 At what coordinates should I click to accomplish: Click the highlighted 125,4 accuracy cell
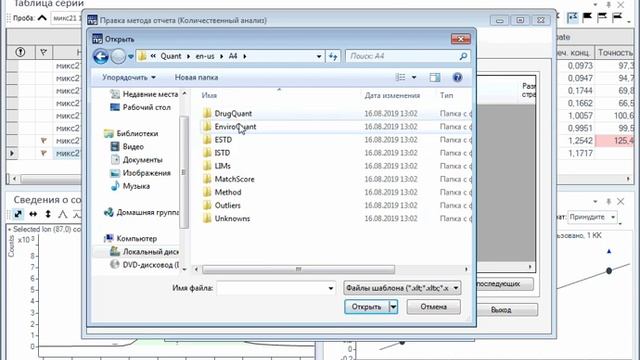615,141
